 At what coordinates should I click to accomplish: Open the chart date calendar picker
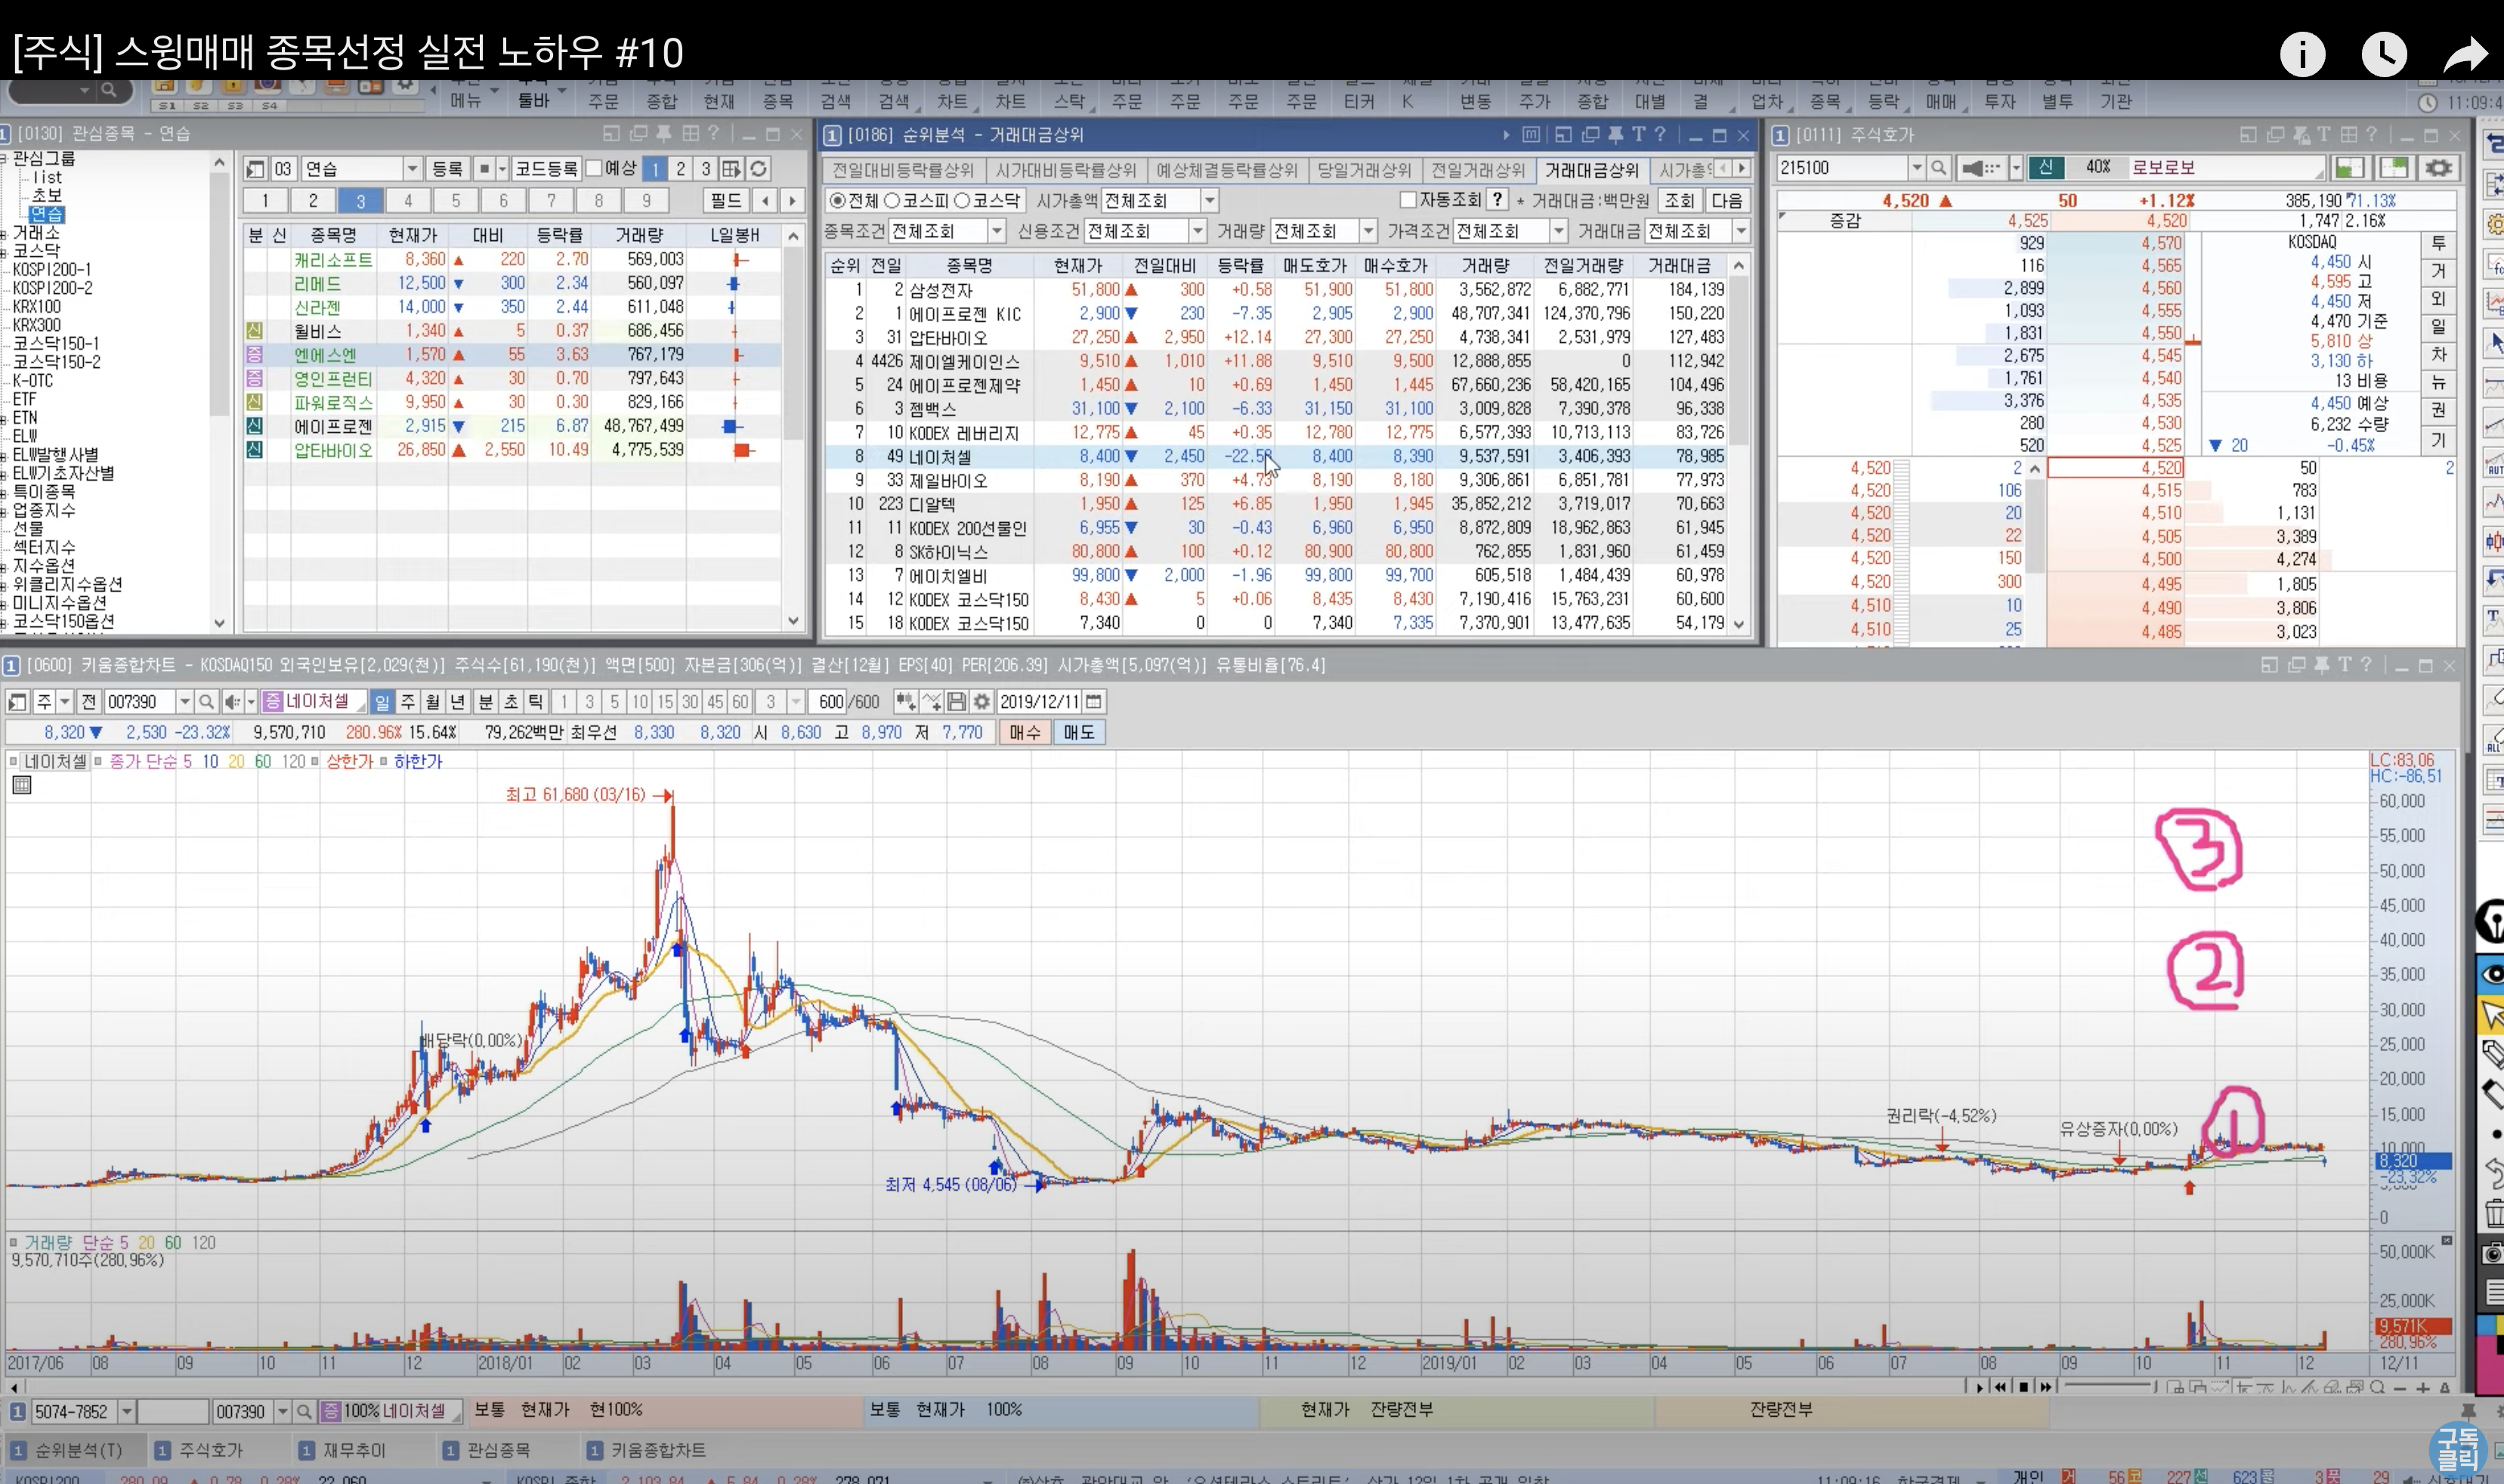(1094, 702)
